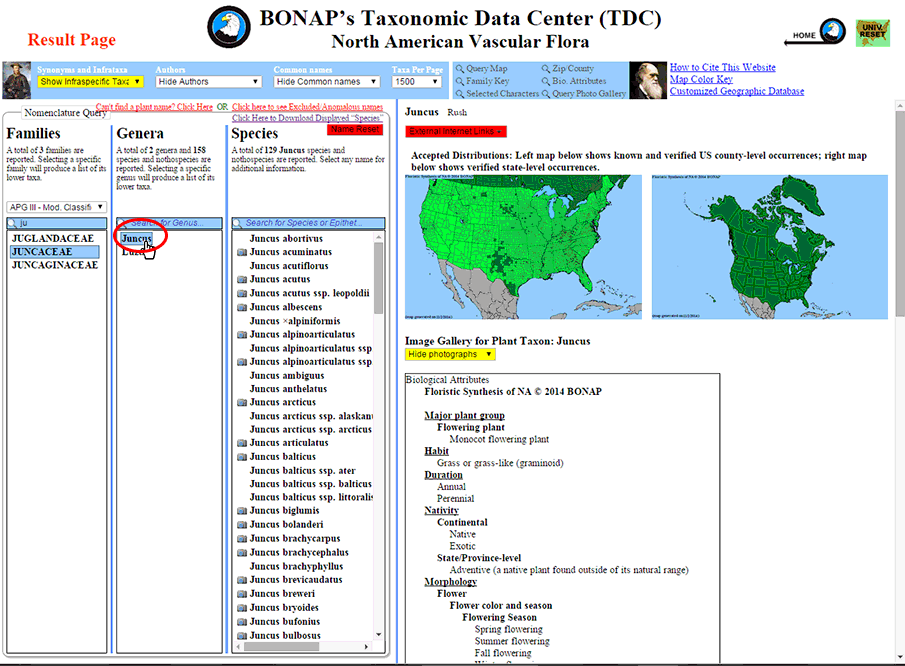Click camera icon beside Juncus brevicaudatus
This screenshot has height=666, width=905.
[242, 580]
